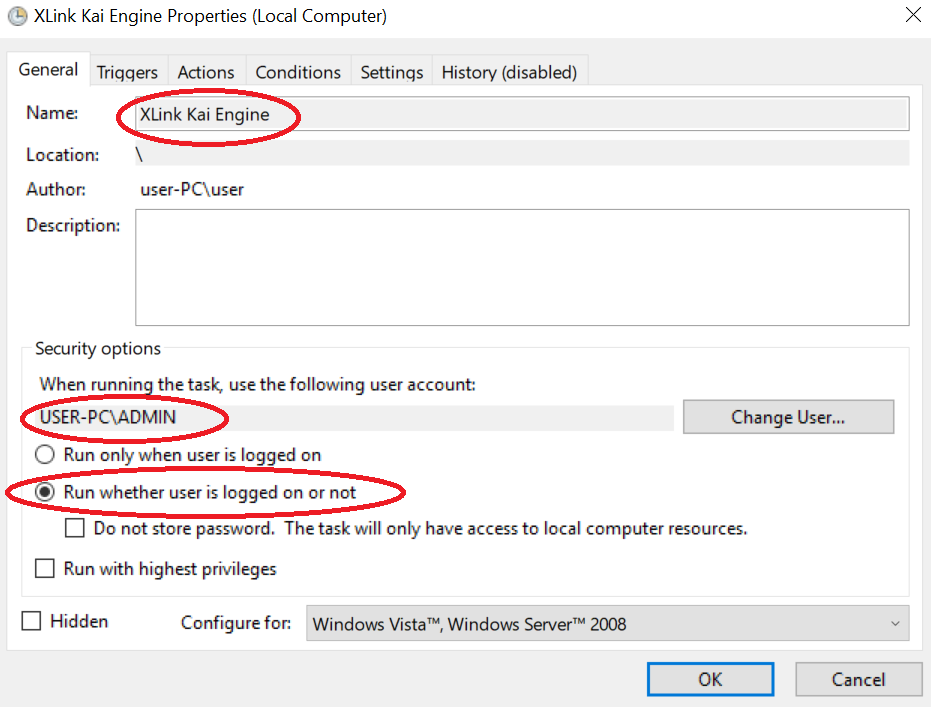Switch to the Conditions tab
Screen dimensions: 931x707
coord(298,72)
